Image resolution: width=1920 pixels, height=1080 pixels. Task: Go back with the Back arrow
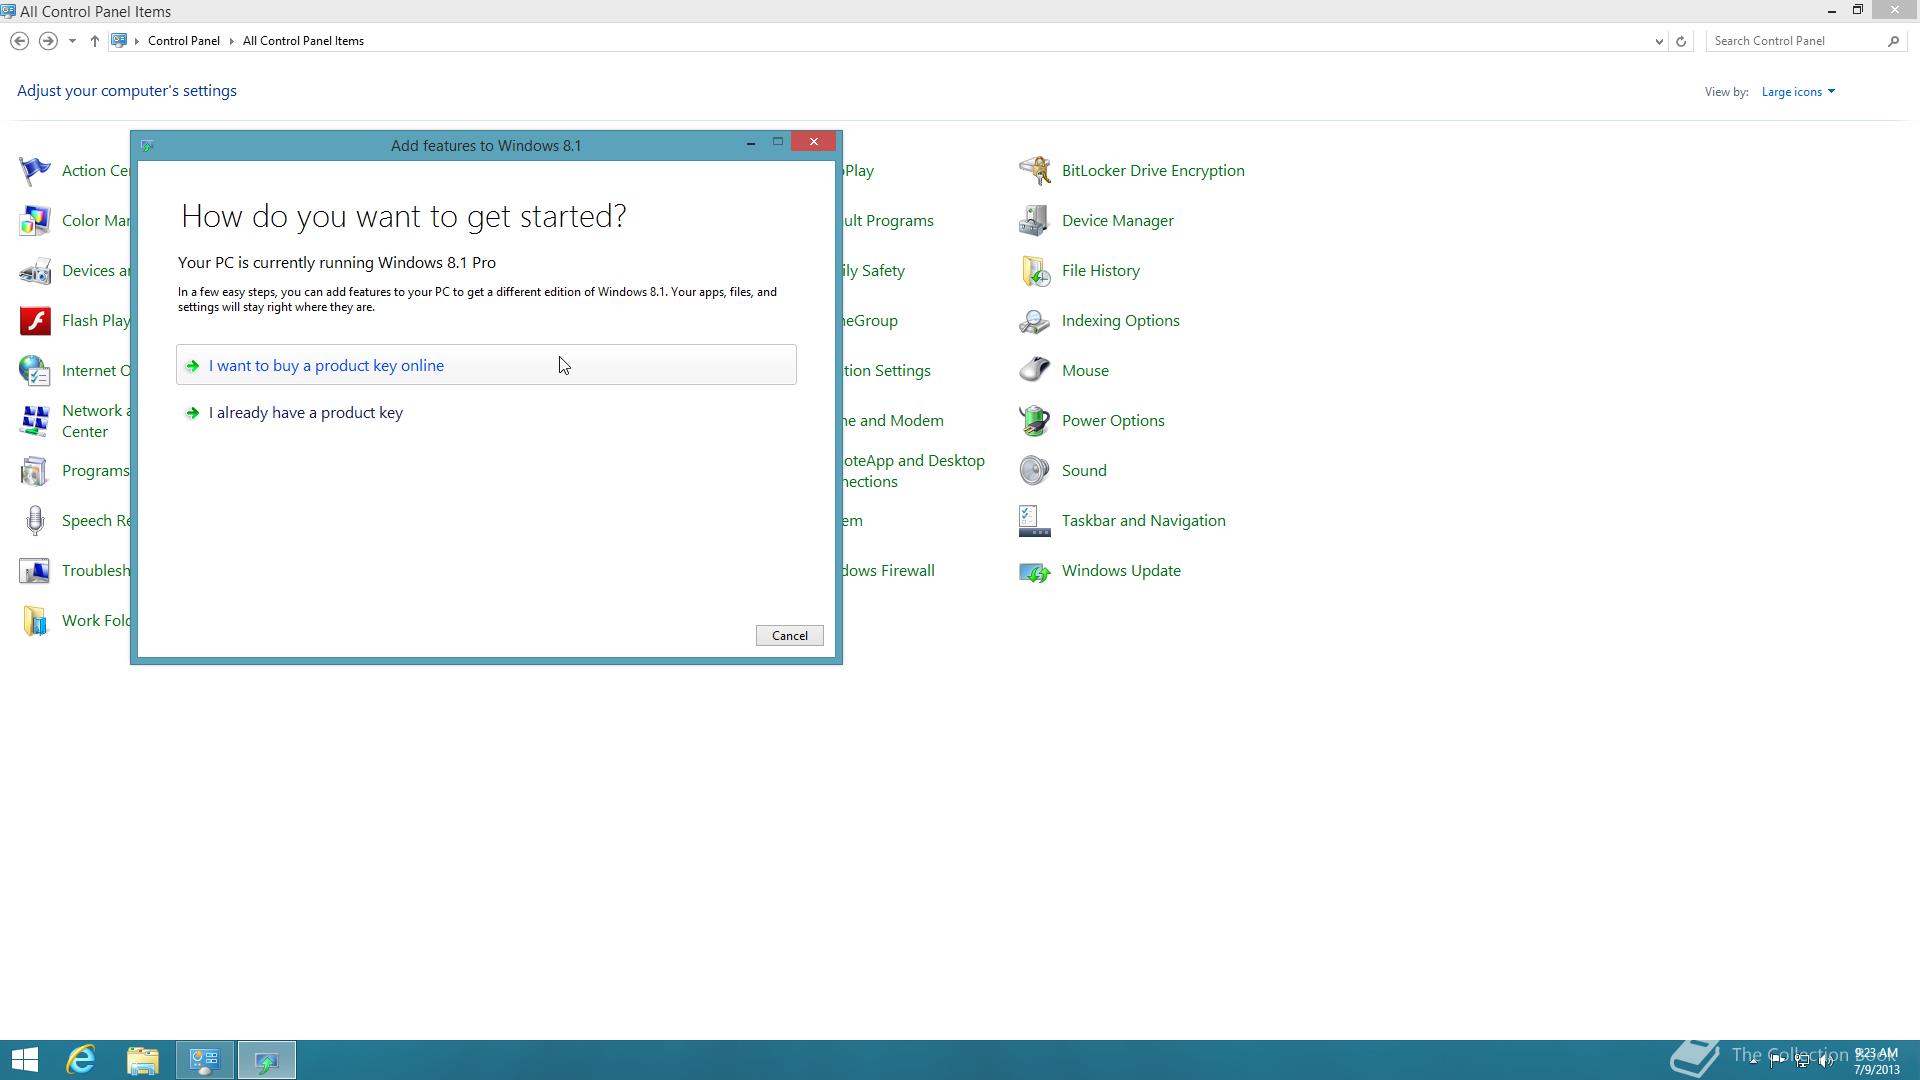tap(19, 41)
